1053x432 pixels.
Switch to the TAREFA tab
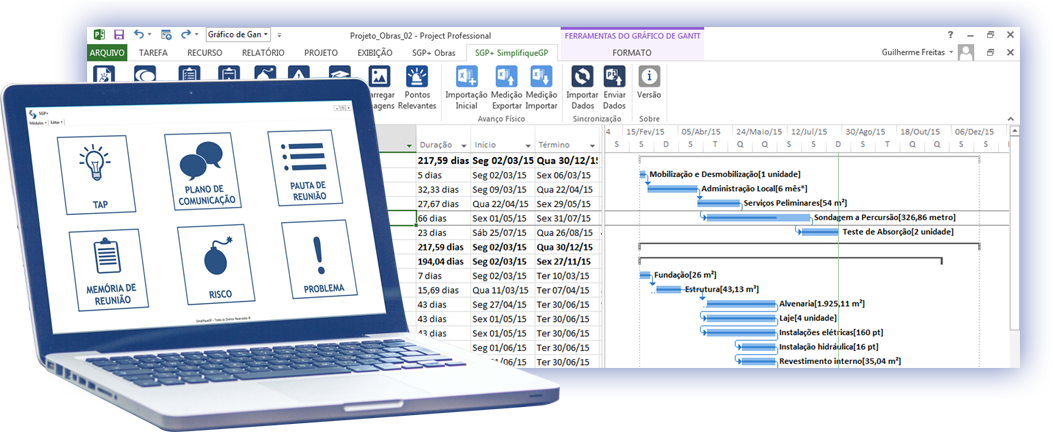click(153, 52)
